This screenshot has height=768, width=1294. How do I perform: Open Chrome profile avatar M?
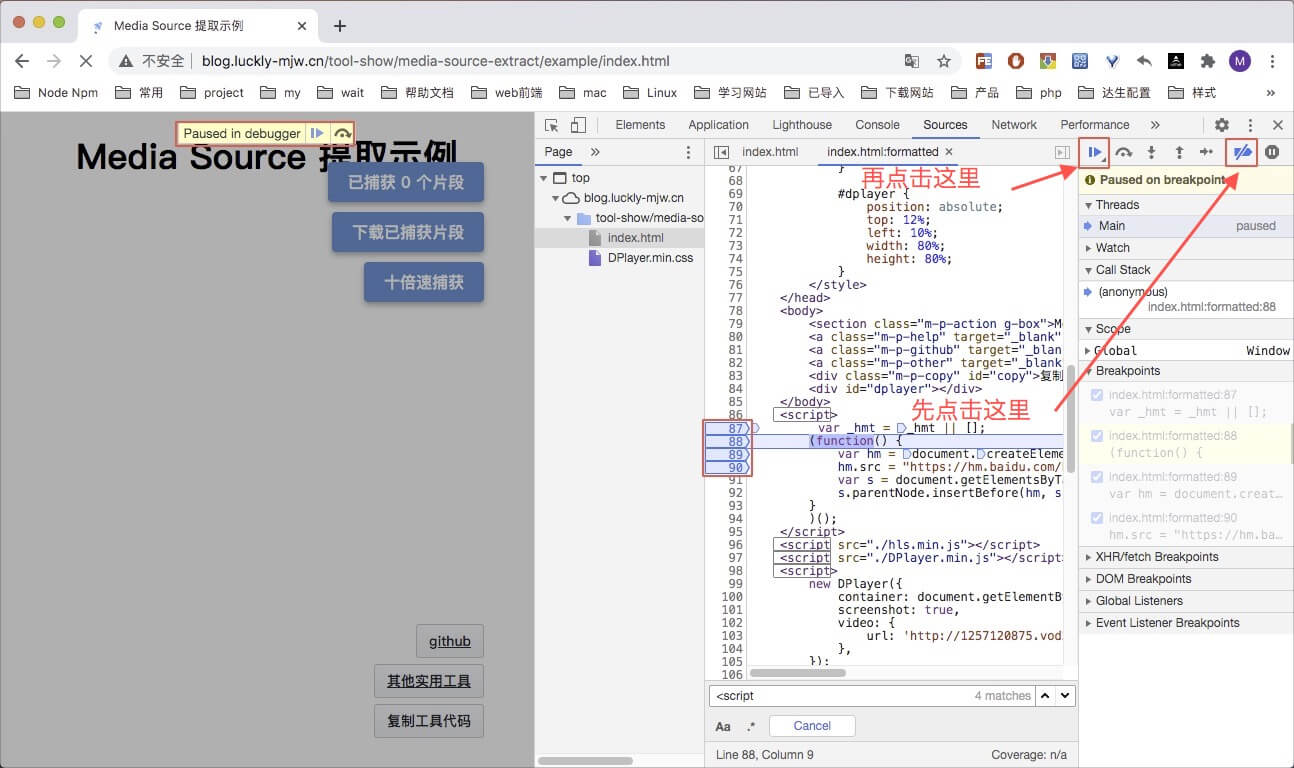tap(1240, 61)
